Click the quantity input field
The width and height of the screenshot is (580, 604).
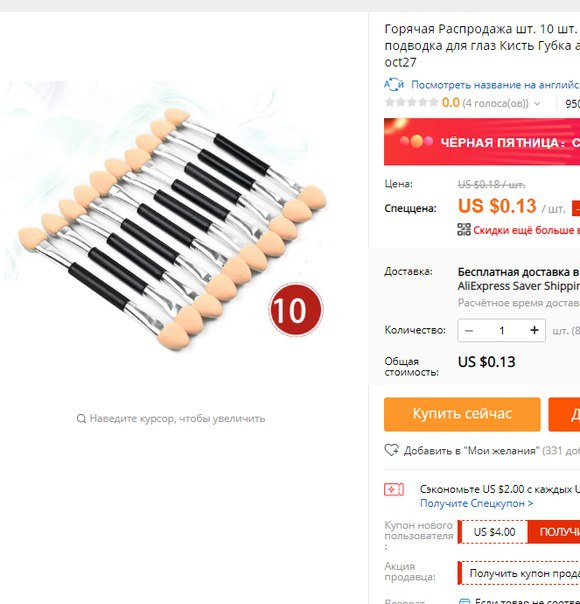[501, 331]
